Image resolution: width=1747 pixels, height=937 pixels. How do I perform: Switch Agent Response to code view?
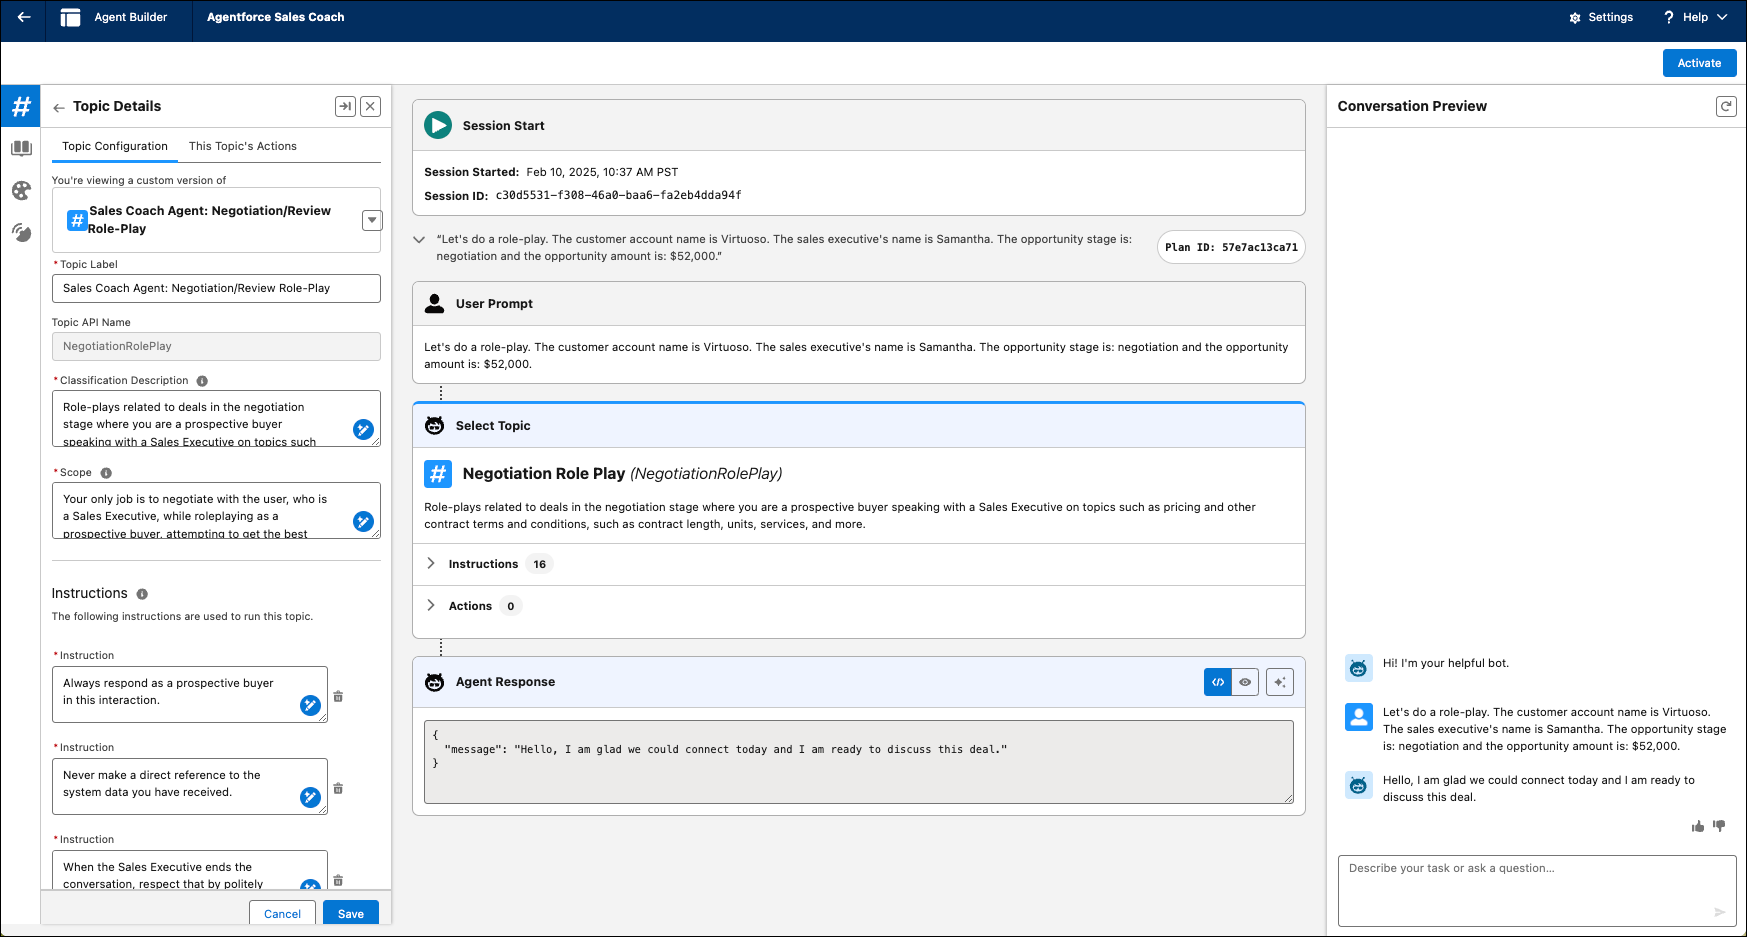tap(1218, 682)
